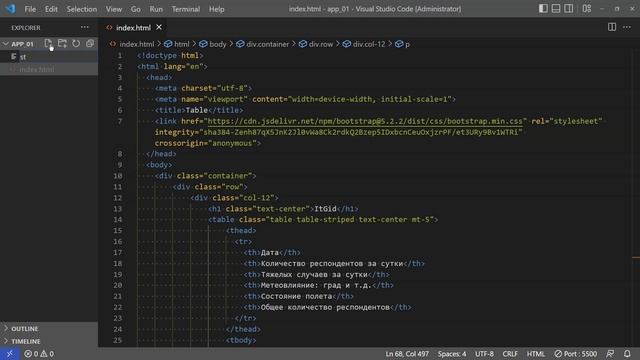Click html breadcrumb item
Screen dimensions: 640x360
point(182,44)
